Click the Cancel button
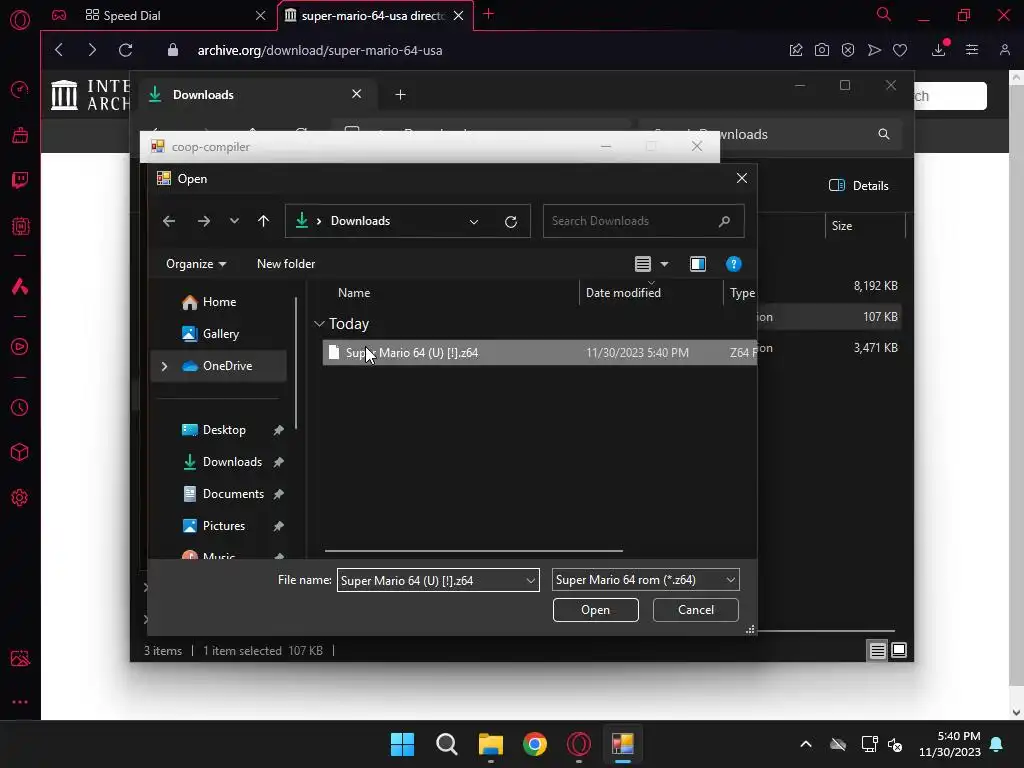1024x768 pixels. (696, 610)
